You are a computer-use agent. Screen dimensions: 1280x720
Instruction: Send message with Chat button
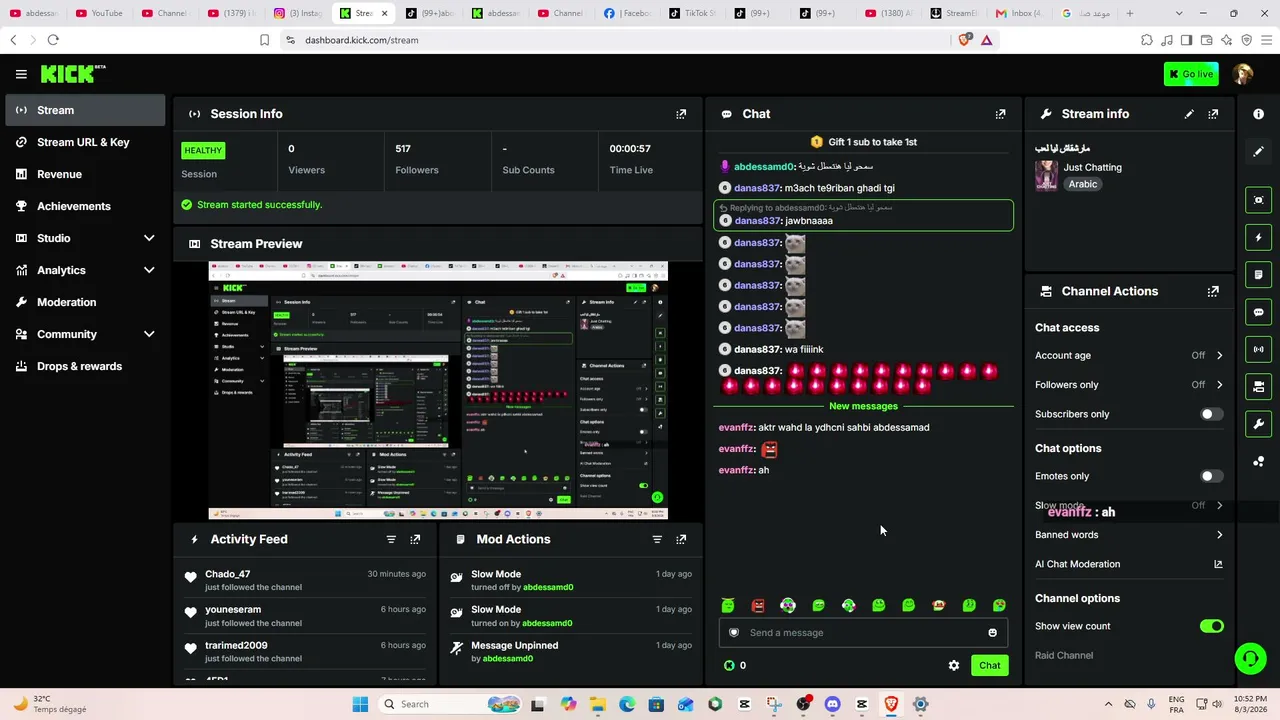pyautogui.click(x=989, y=665)
